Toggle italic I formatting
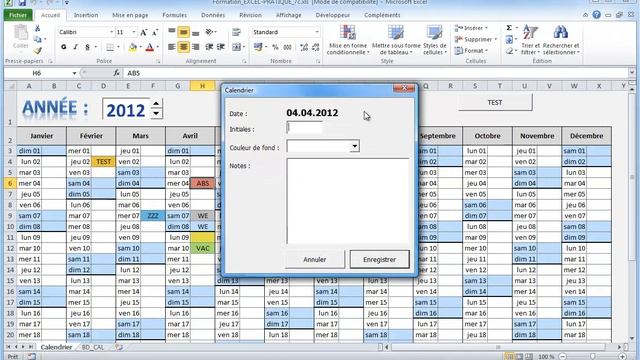This screenshot has width=640, height=360. 76,47
